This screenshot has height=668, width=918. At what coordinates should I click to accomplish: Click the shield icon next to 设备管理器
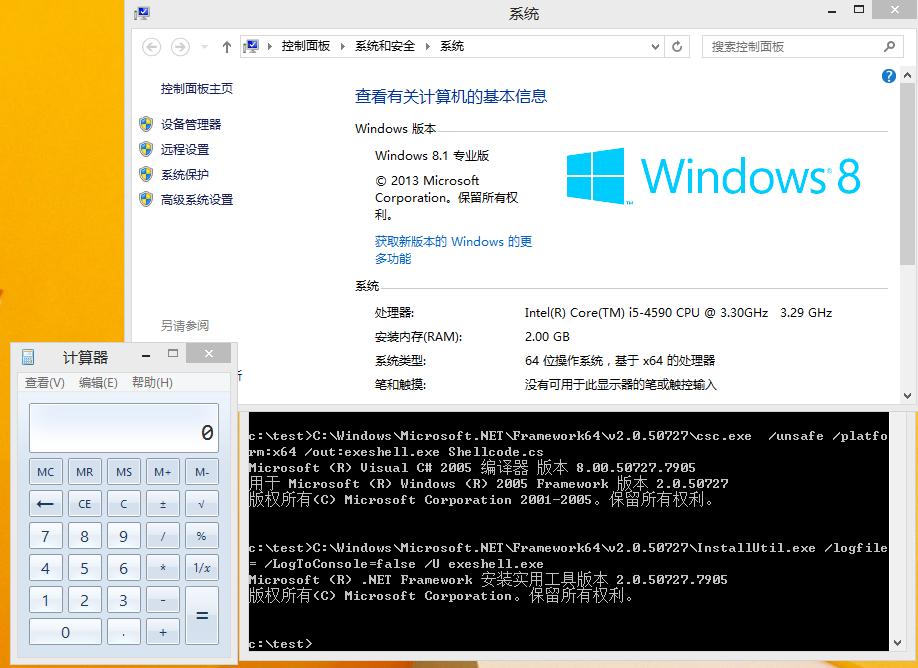pyautogui.click(x=146, y=124)
